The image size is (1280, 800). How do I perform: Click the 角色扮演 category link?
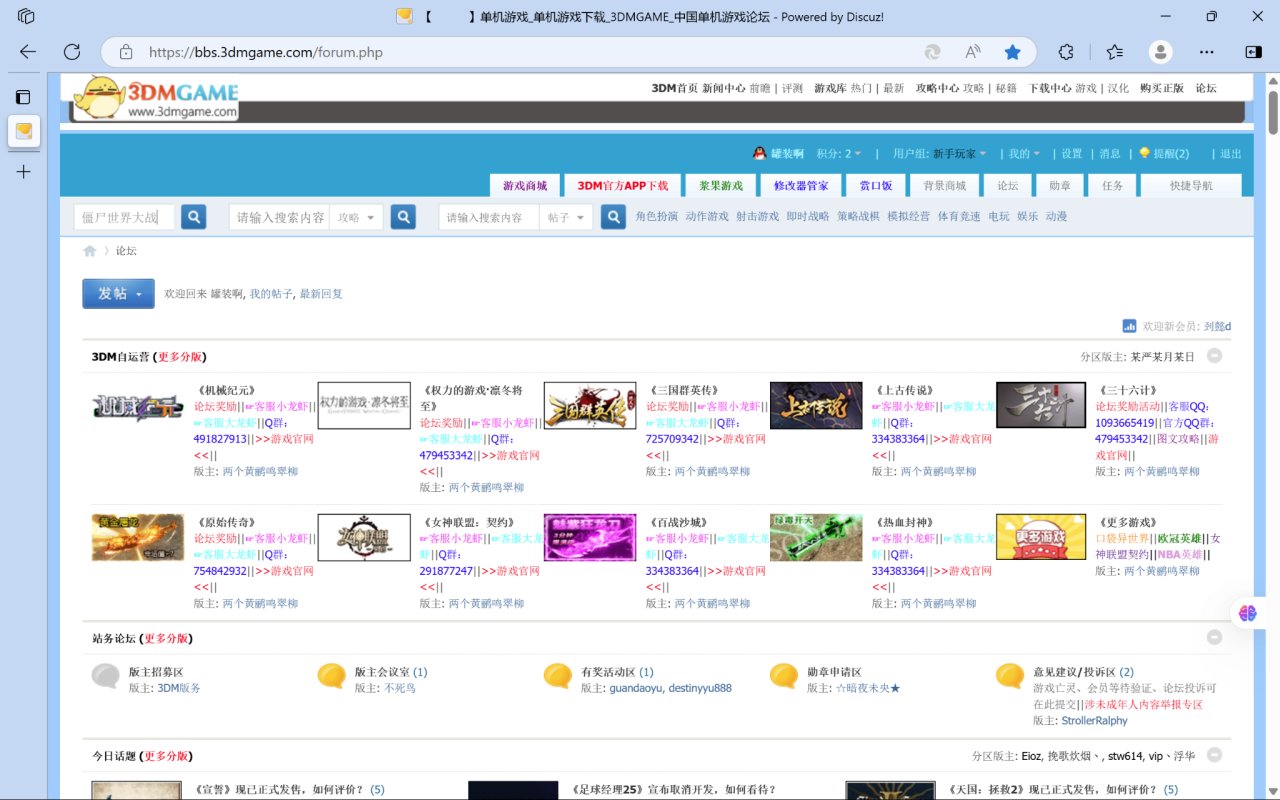click(656, 216)
